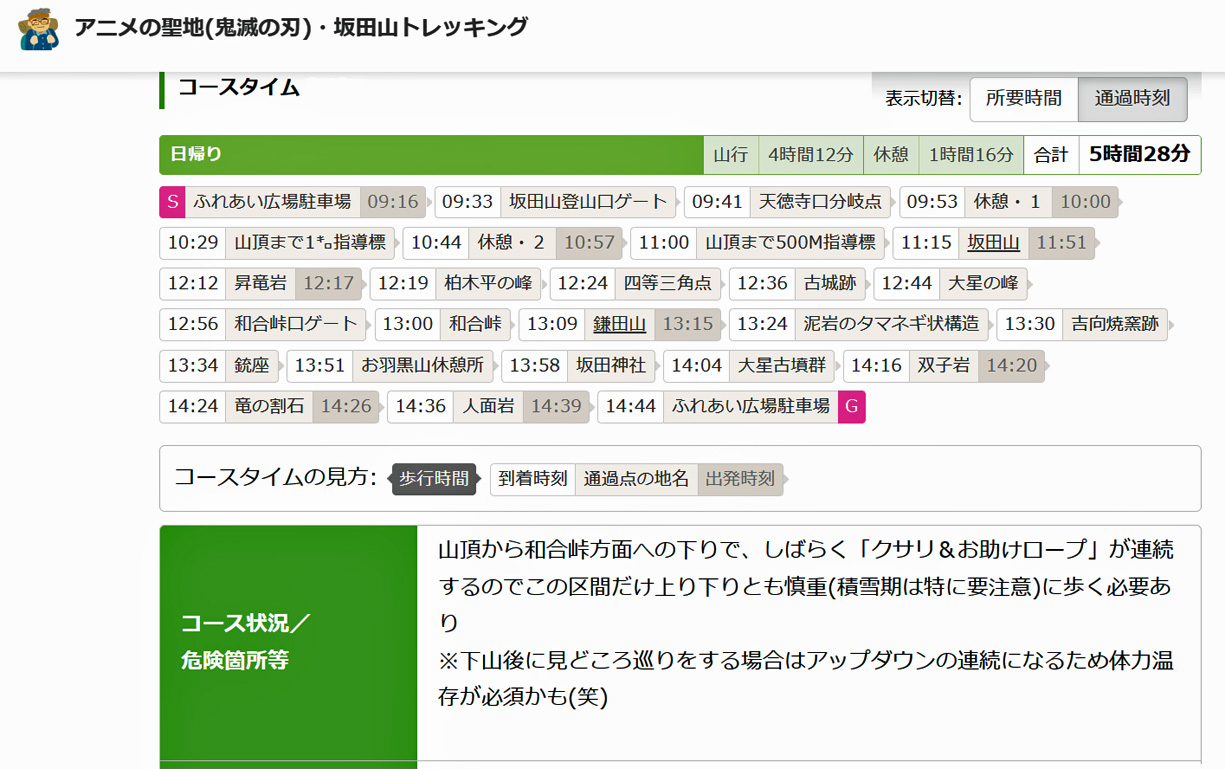
Task: Click the 天徳寺口分岐点 waypoint
Action: [820, 202]
